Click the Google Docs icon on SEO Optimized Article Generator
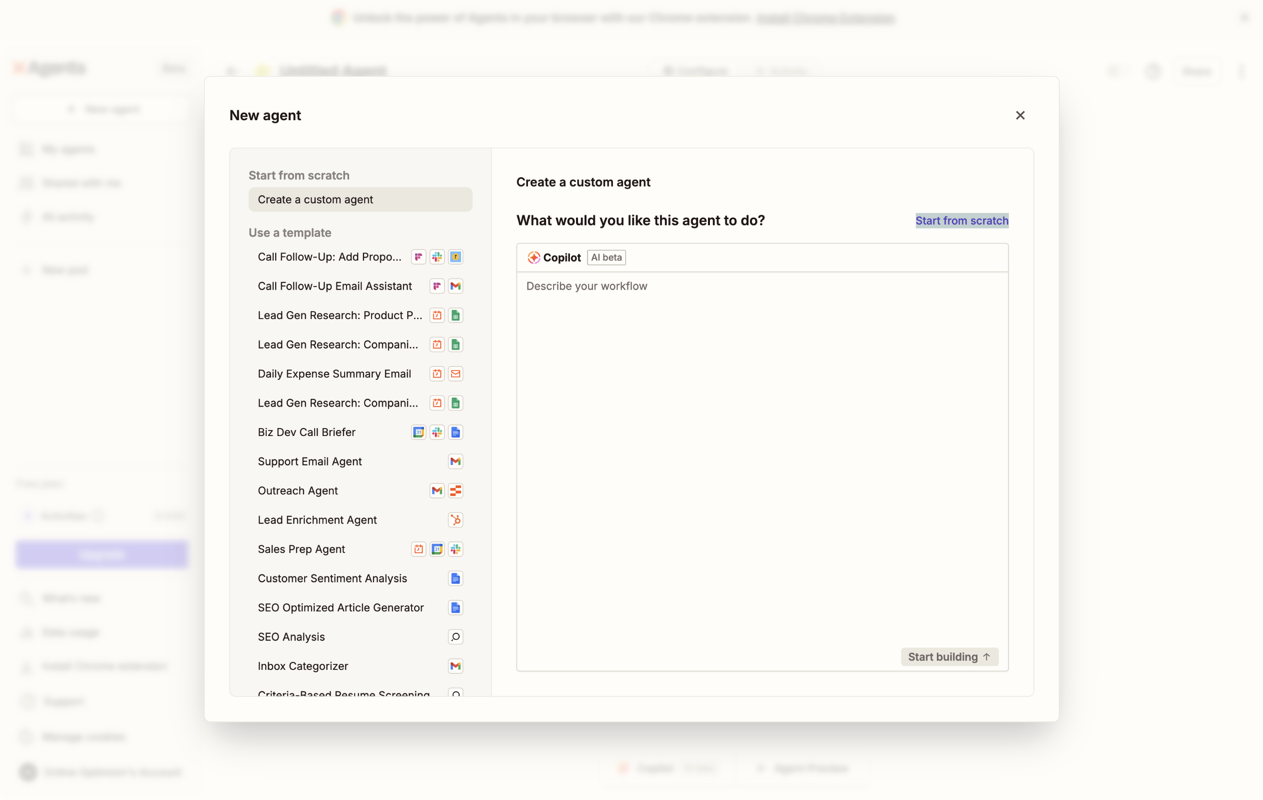The image size is (1263, 800). click(455, 608)
